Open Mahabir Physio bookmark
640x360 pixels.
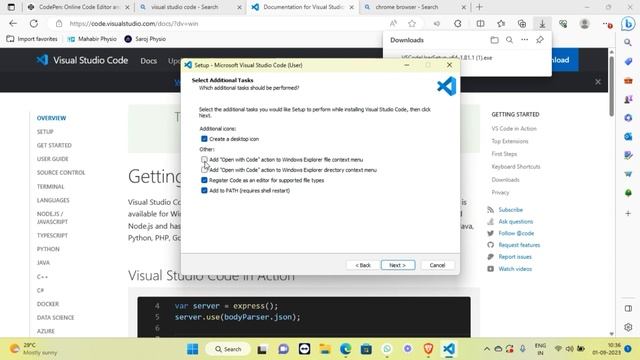[x=92, y=39]
